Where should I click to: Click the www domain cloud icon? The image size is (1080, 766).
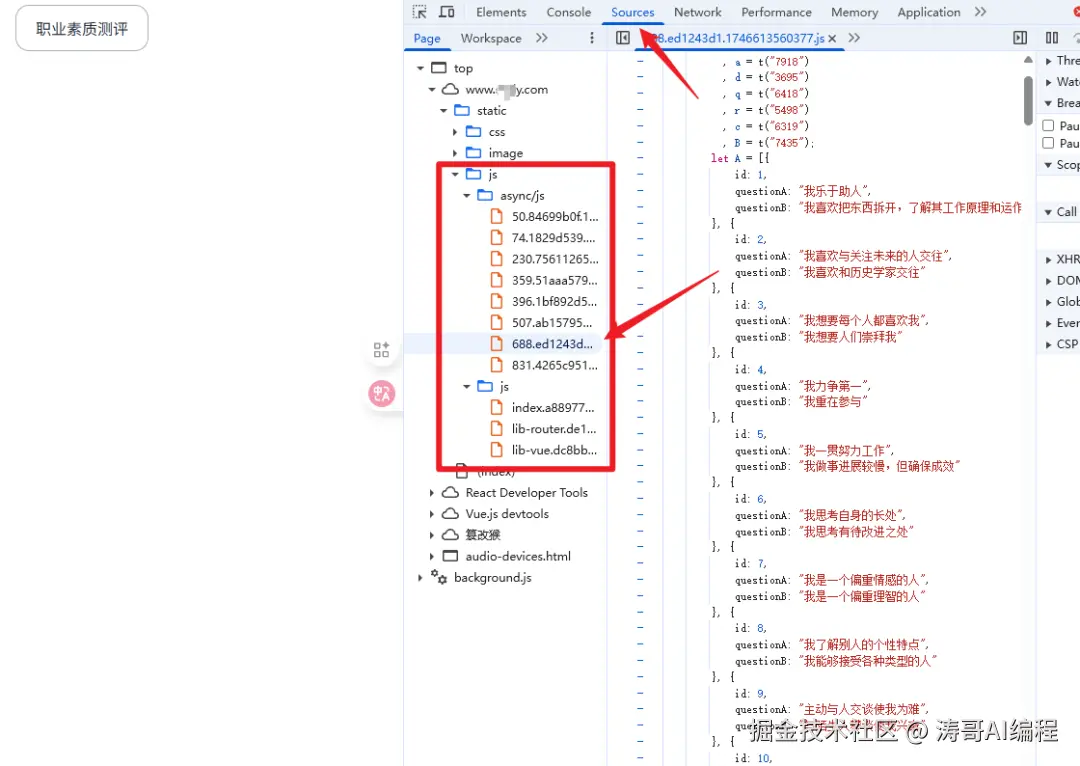pos(450,89)
